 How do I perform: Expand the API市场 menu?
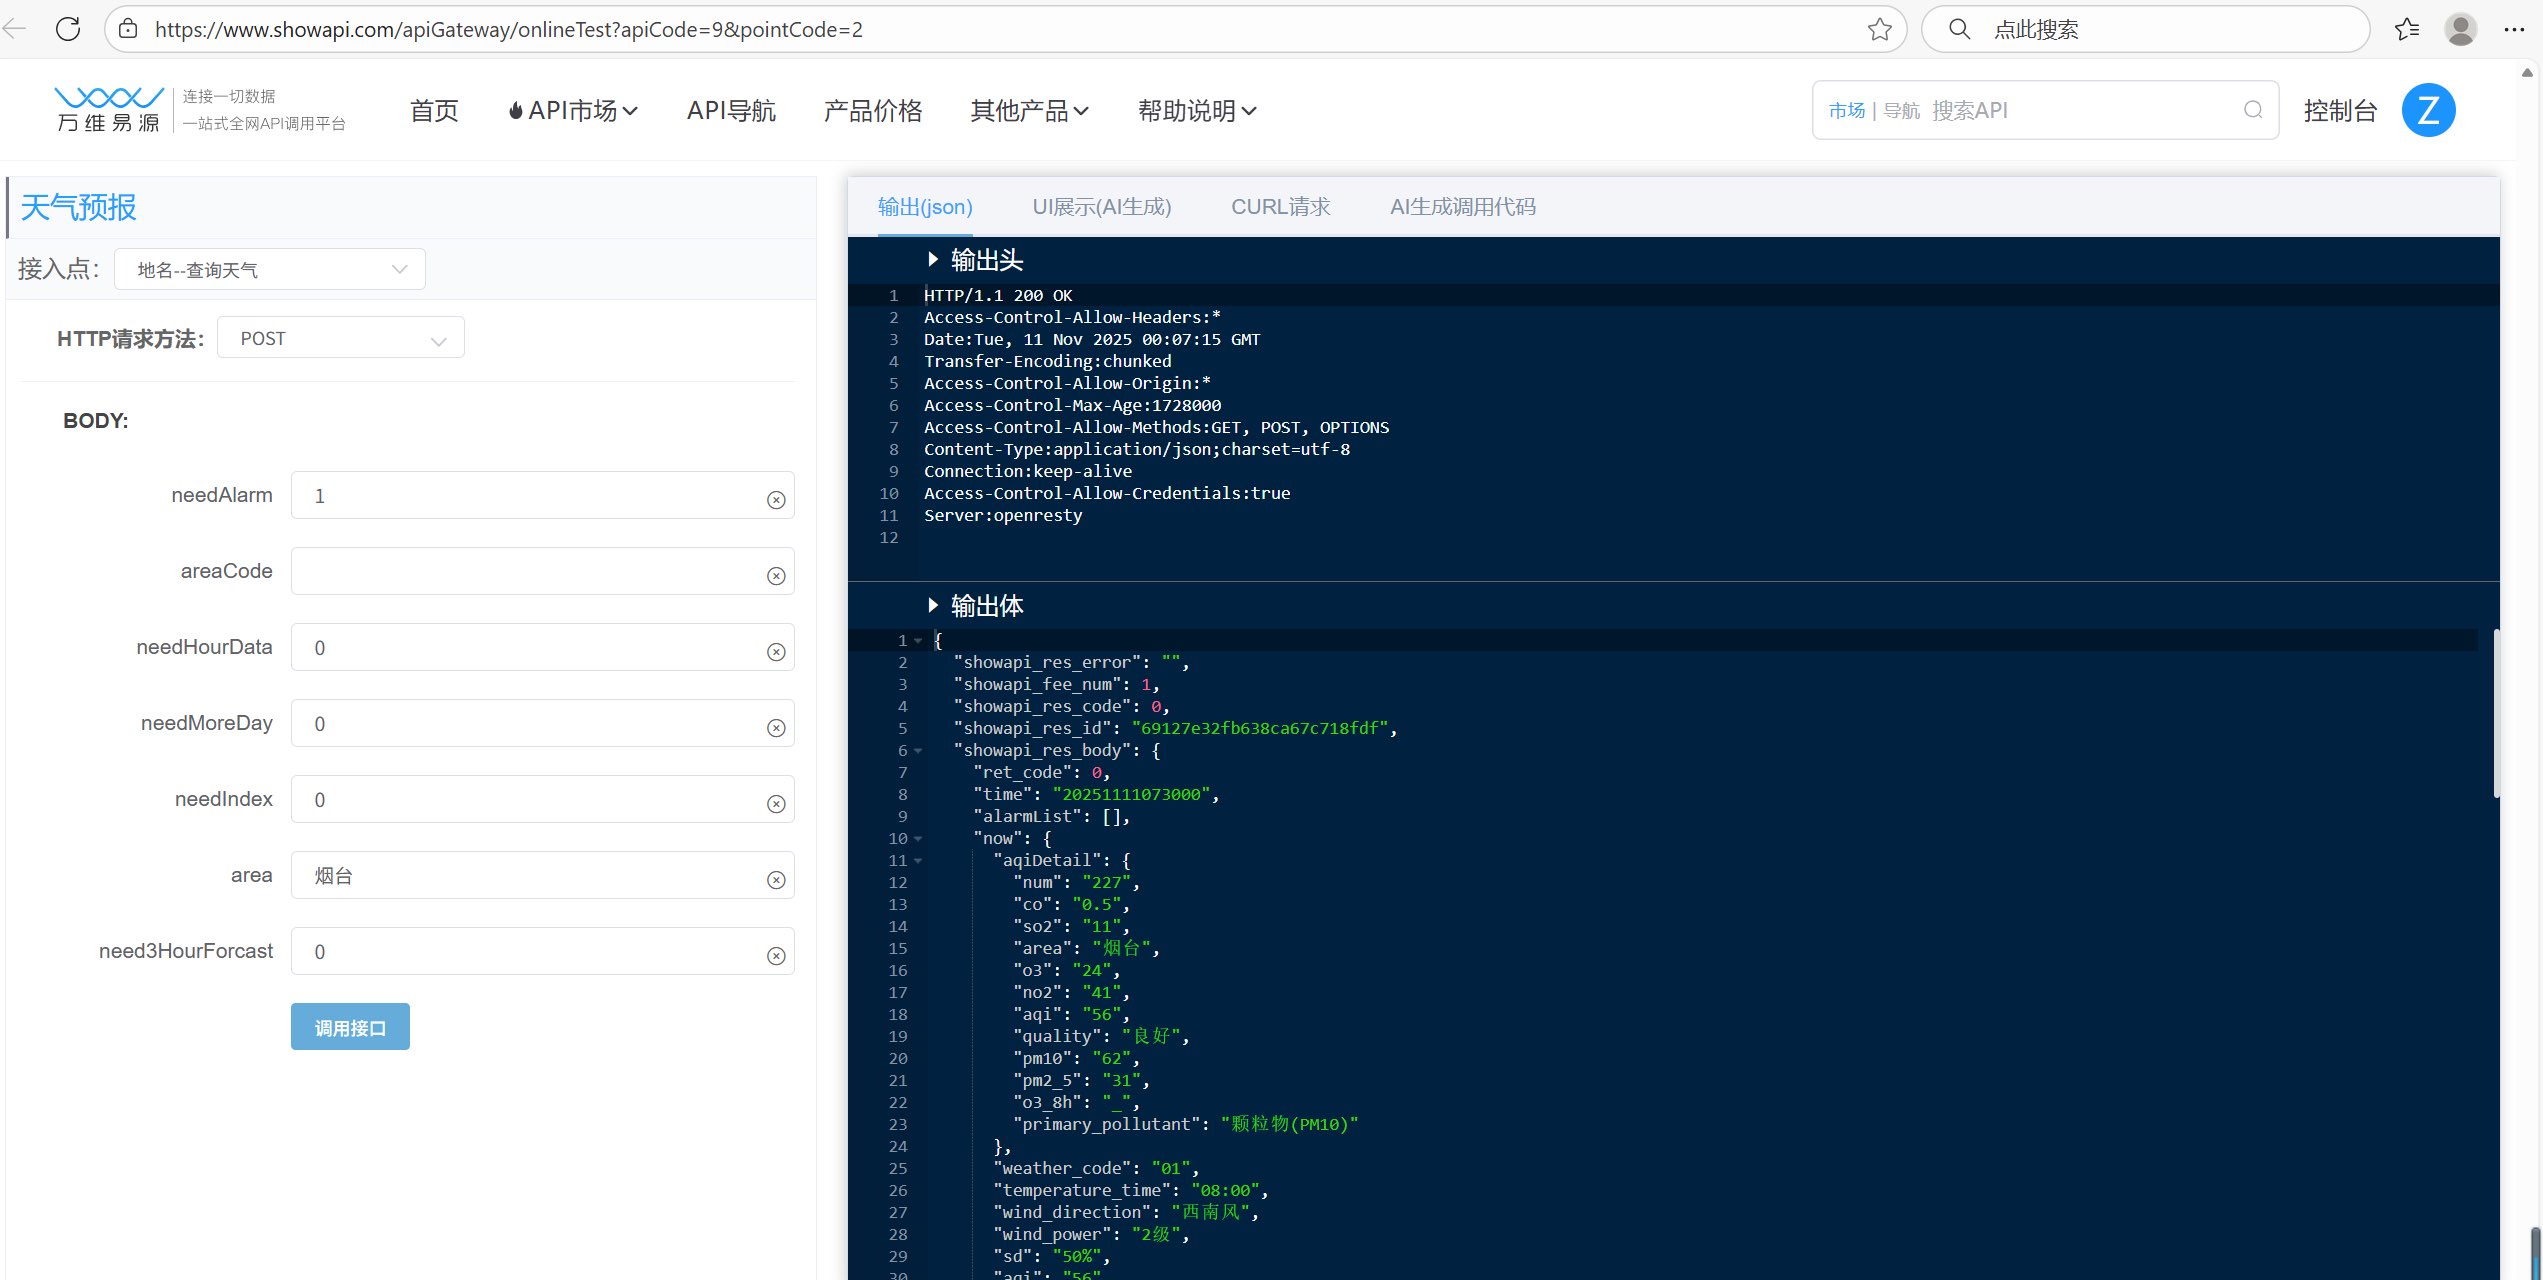coord(573,111)
